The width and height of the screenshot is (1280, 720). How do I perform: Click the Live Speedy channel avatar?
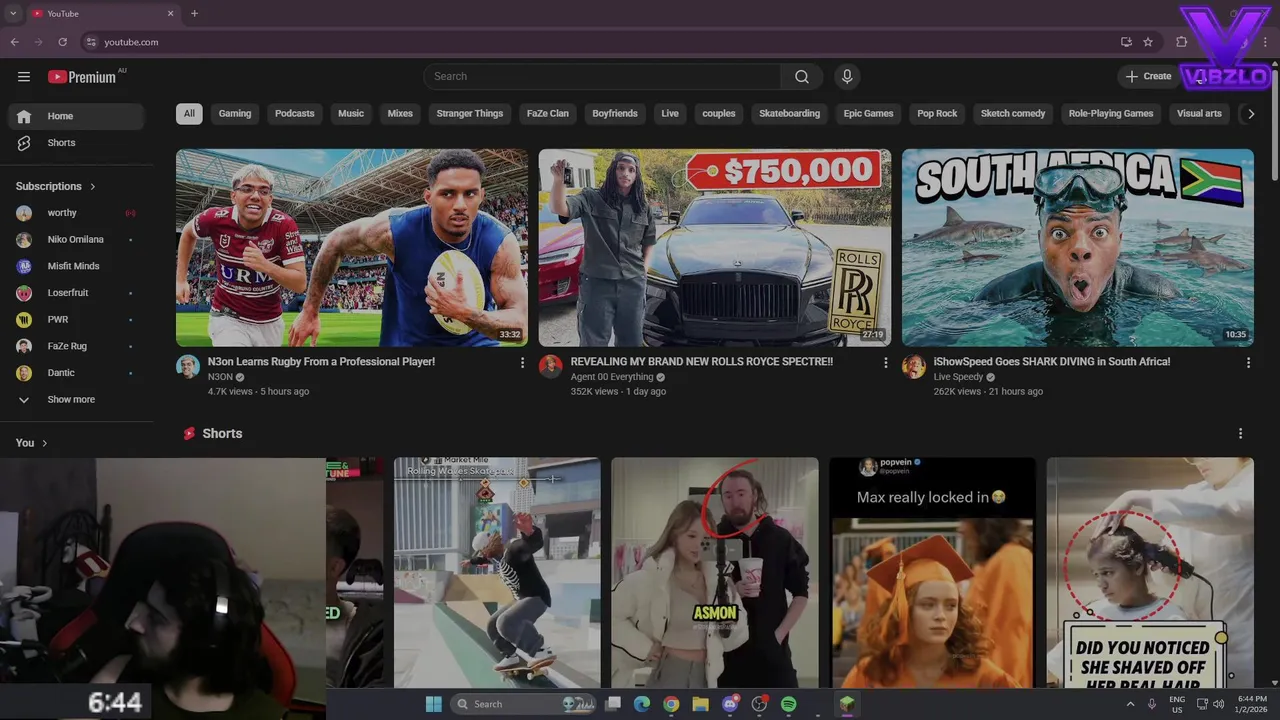tap(914, 366)
